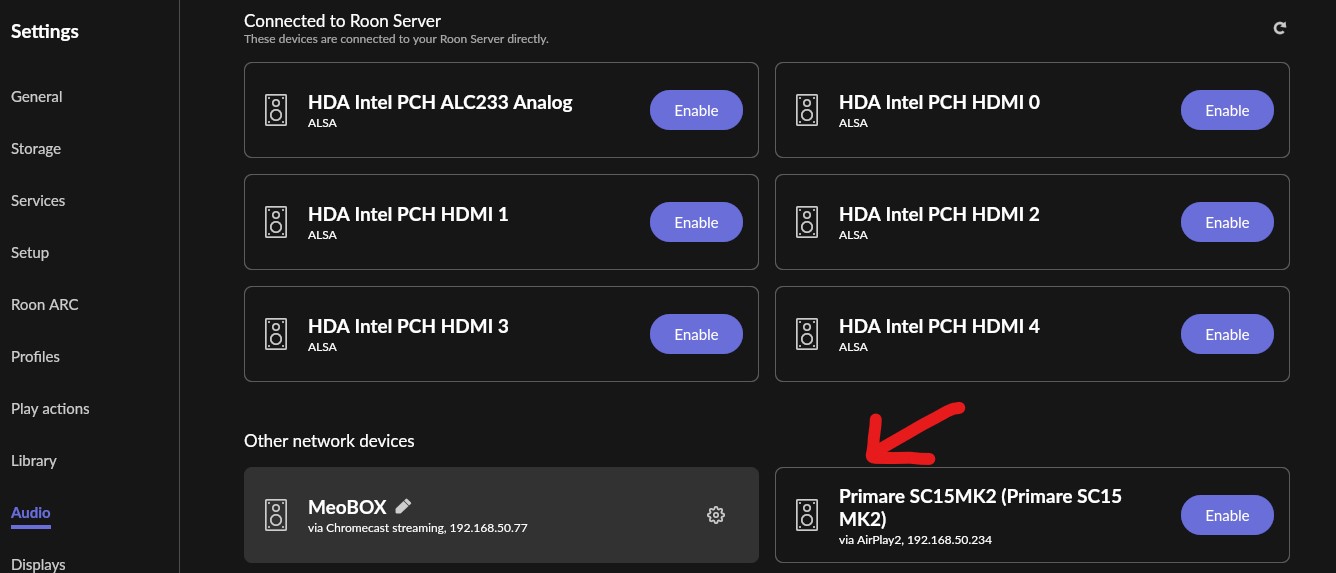Enable HDA Intel PCH ALC233 Analog output
This screenshot has width=1336, height=573.
[x=696, y=110]
